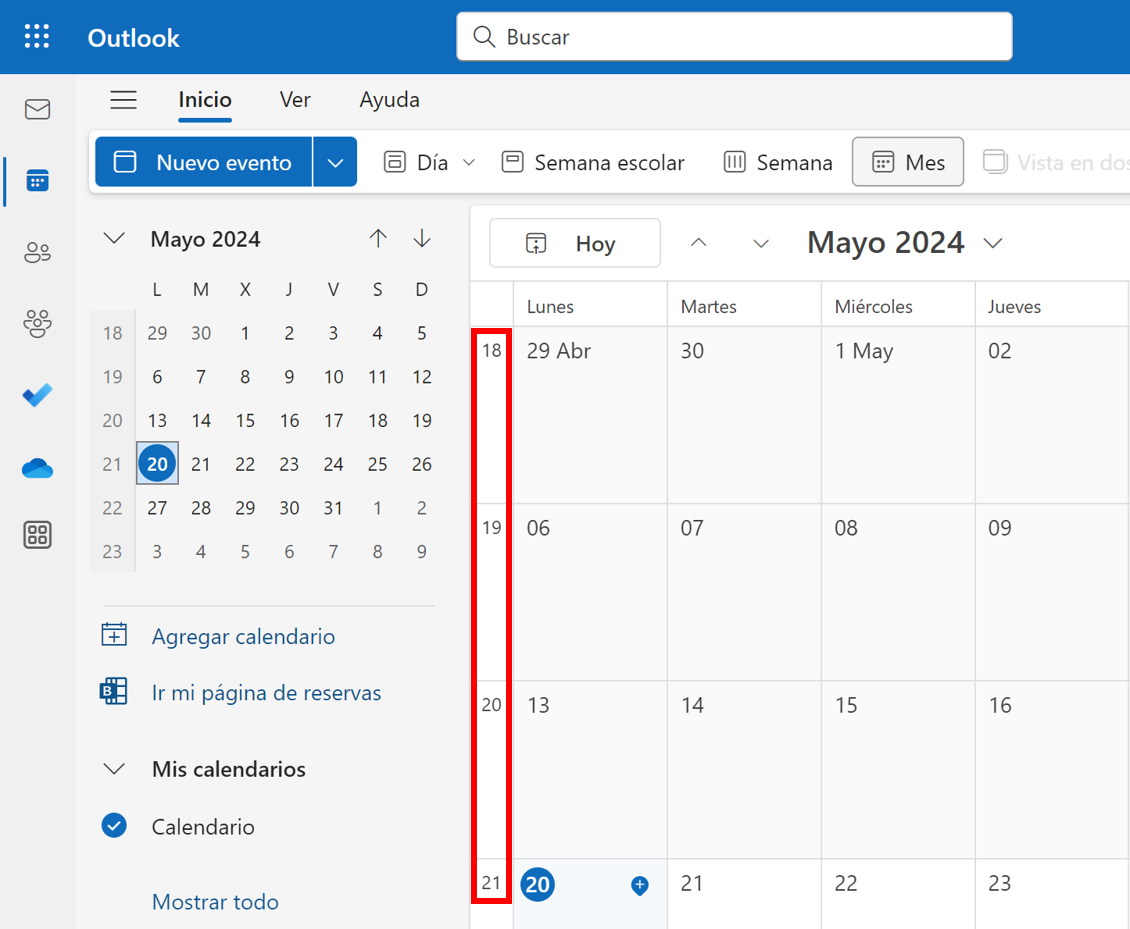Focus the Buscar search field
The image size is (1130, 929).
click(x=734, y=37)
